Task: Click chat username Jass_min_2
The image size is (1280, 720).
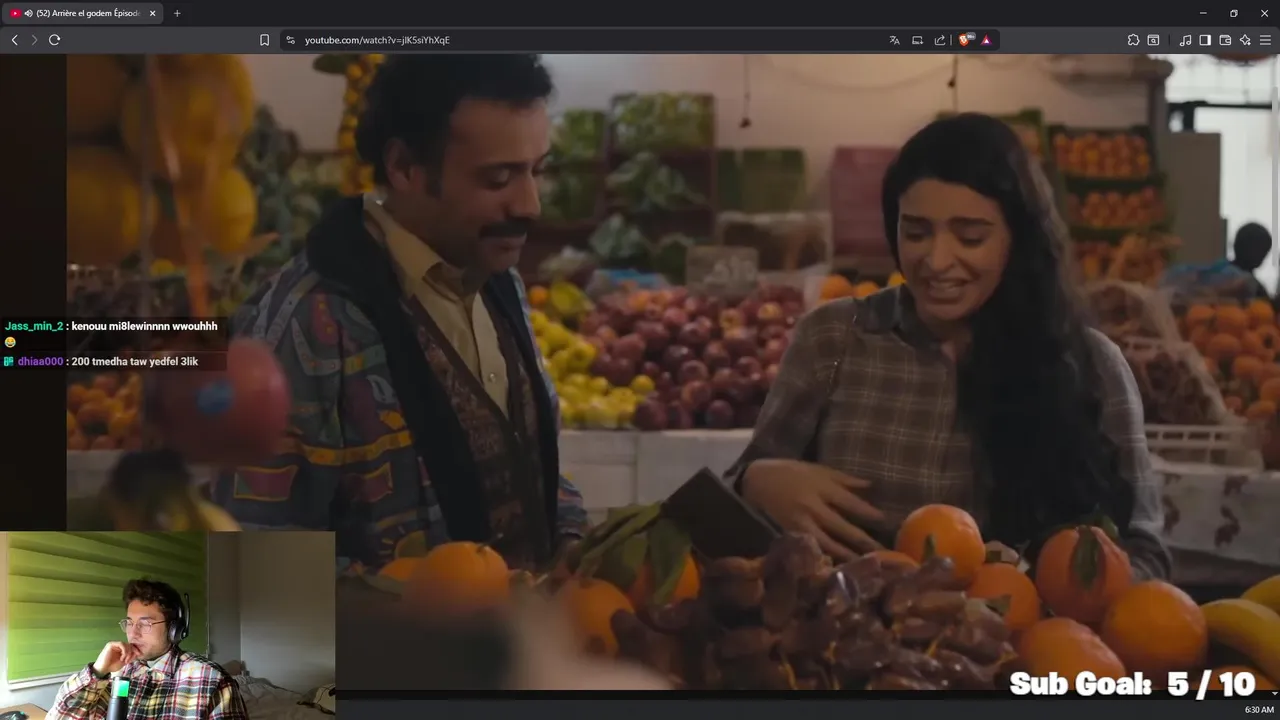Action: (x=33, y=326)
